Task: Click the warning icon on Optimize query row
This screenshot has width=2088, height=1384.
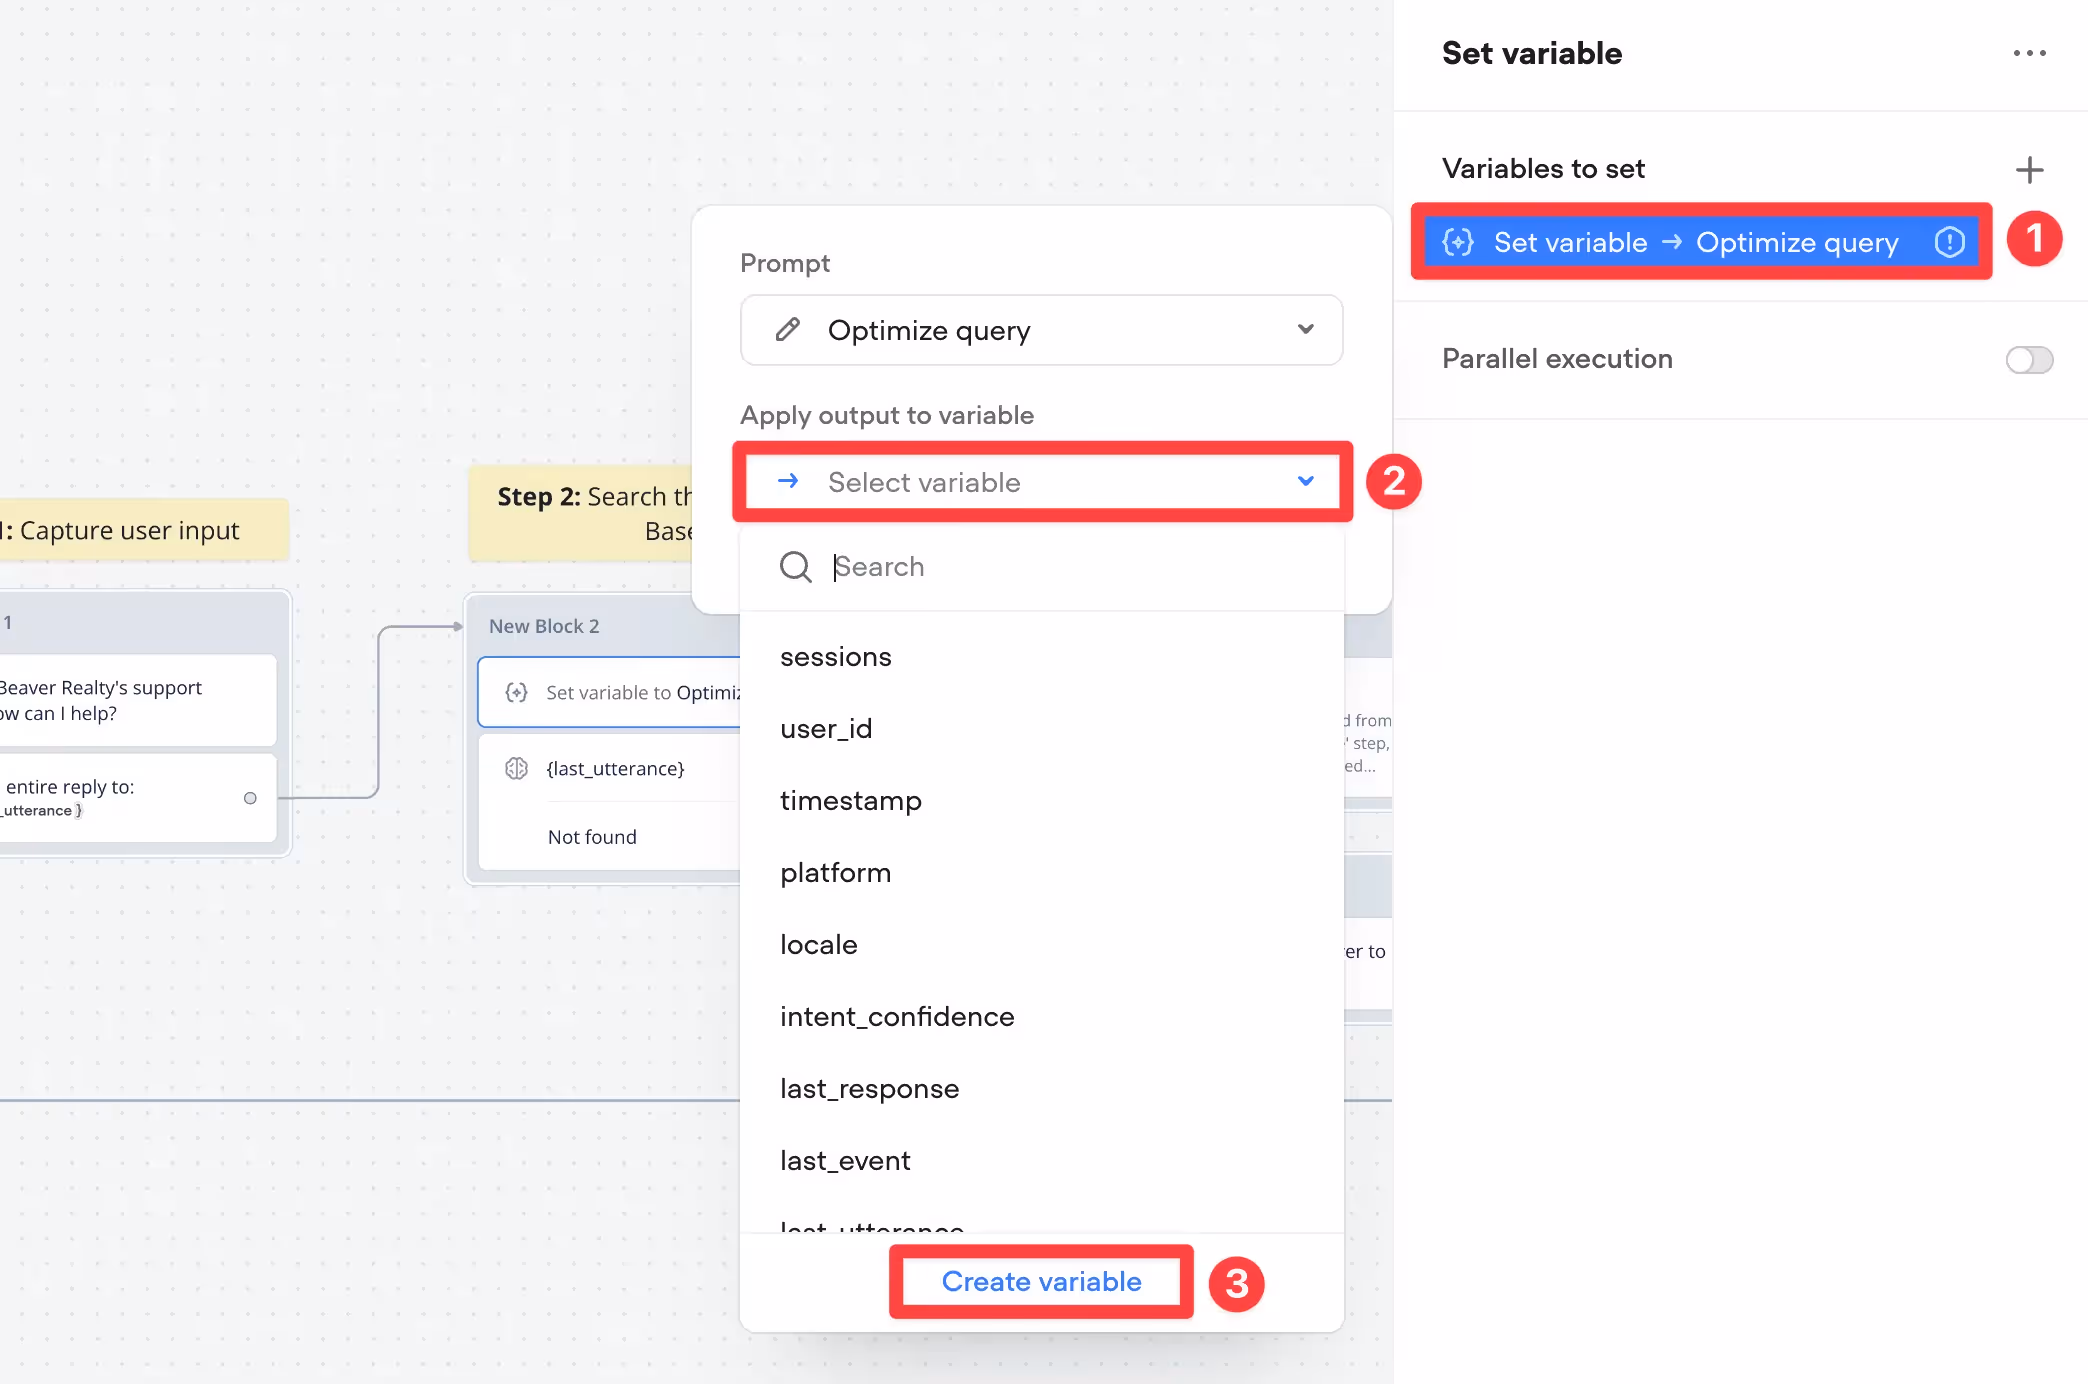Action: coord(1949,242)
